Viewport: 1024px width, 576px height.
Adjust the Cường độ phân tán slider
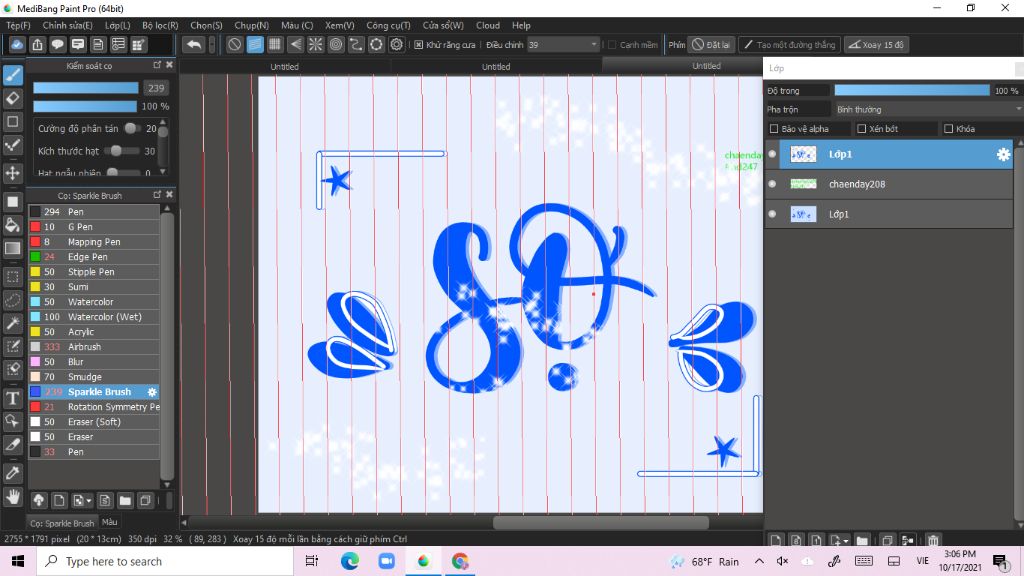click(x=132, y=129)
